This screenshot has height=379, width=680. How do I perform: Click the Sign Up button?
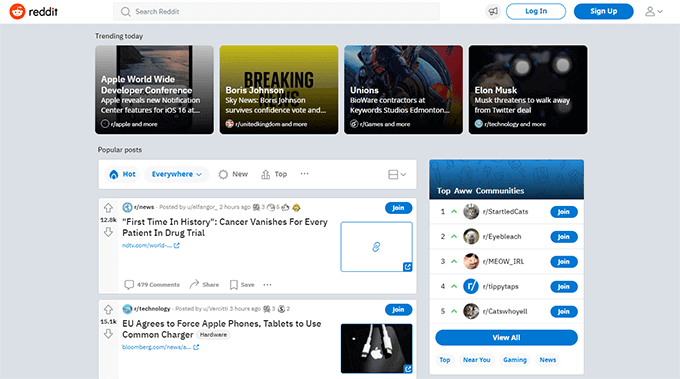click(x=603, y=11)
